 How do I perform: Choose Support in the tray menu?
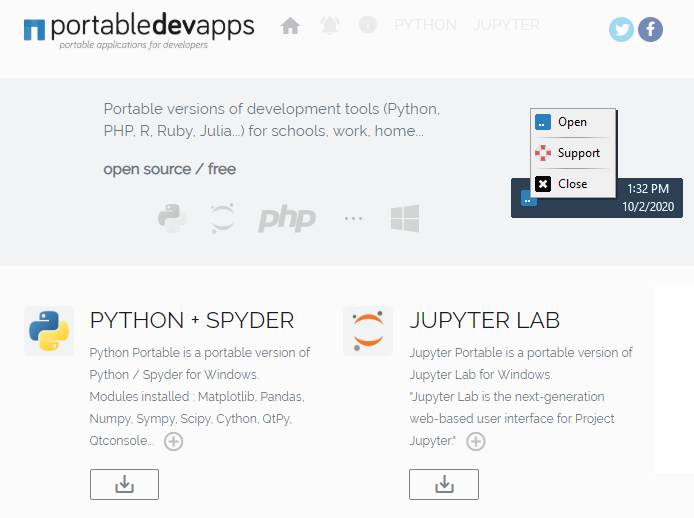click(x=573, y=153)
